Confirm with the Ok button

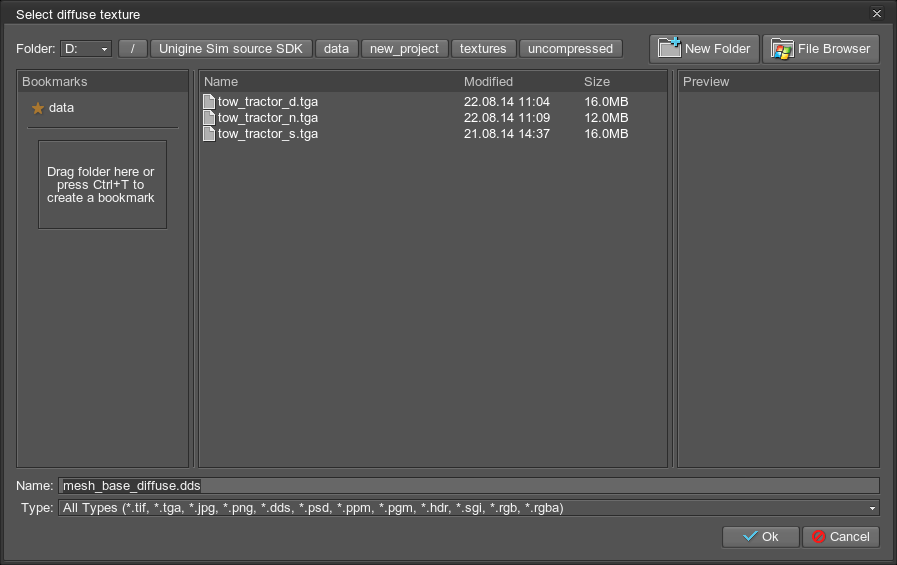(760, 537)
